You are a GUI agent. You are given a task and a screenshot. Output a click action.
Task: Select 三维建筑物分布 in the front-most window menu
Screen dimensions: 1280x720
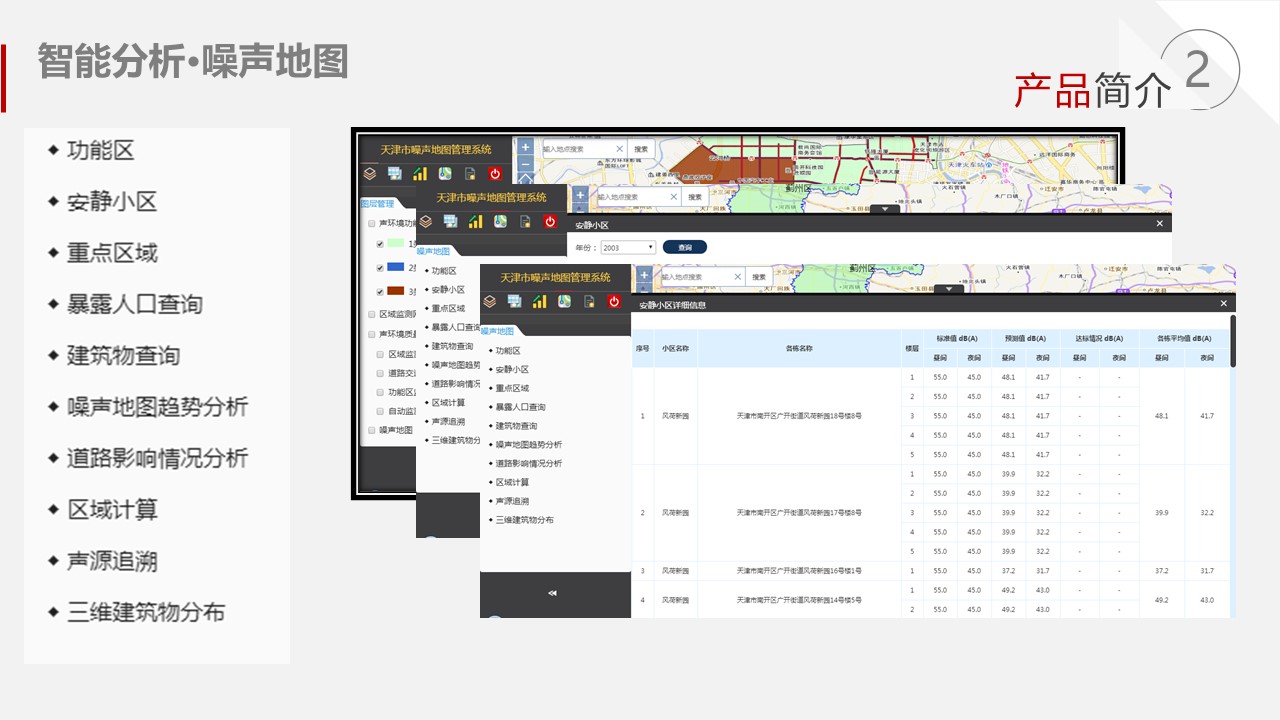tap(524, 520)
